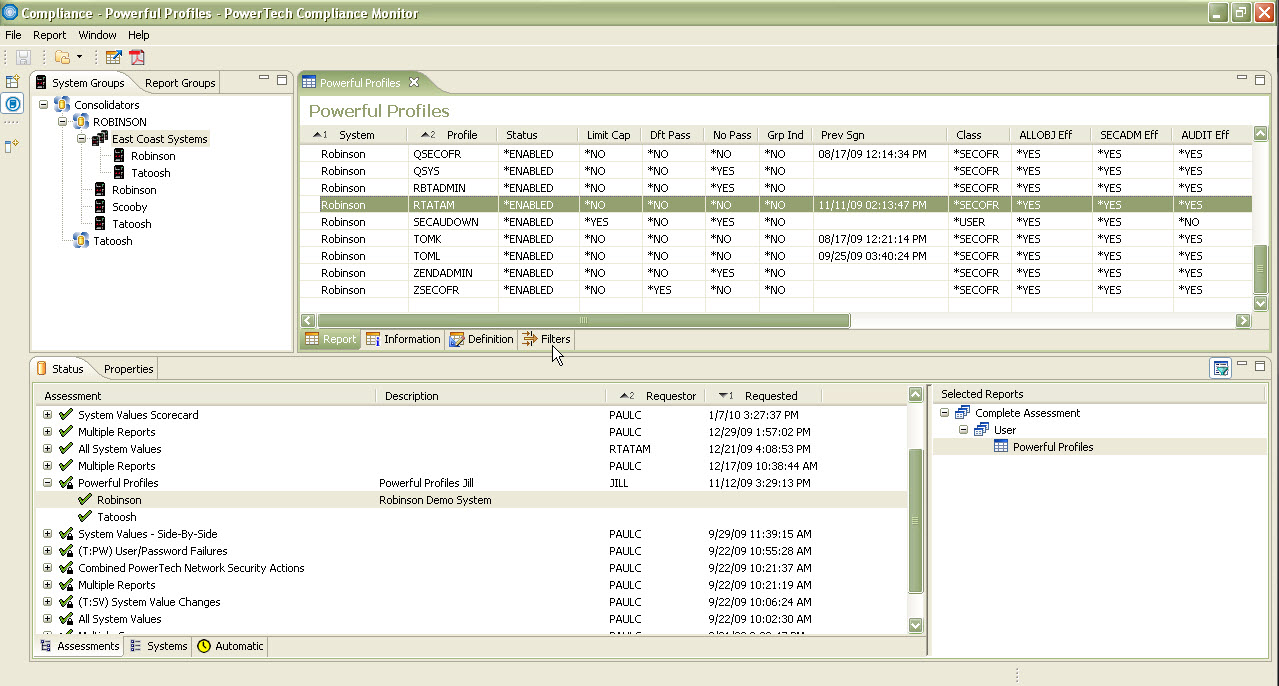Image resolution: width=1279 pixels, height=686 pixels.
Task: Open the Definition tab below the report
Action: coord(481,339)
